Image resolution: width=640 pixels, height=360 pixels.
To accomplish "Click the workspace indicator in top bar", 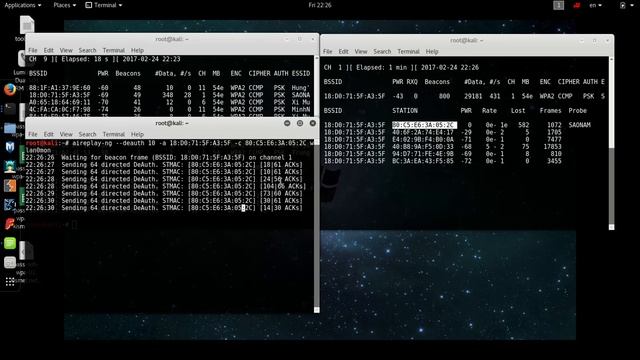I will 558,5.
